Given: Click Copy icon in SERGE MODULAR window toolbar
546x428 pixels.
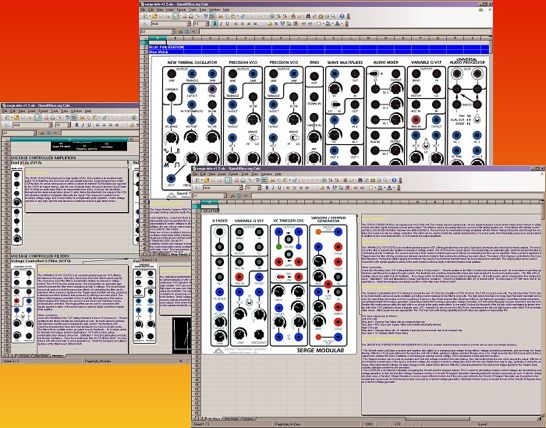Looking at the screenshot, I should [x=278, y=180].
